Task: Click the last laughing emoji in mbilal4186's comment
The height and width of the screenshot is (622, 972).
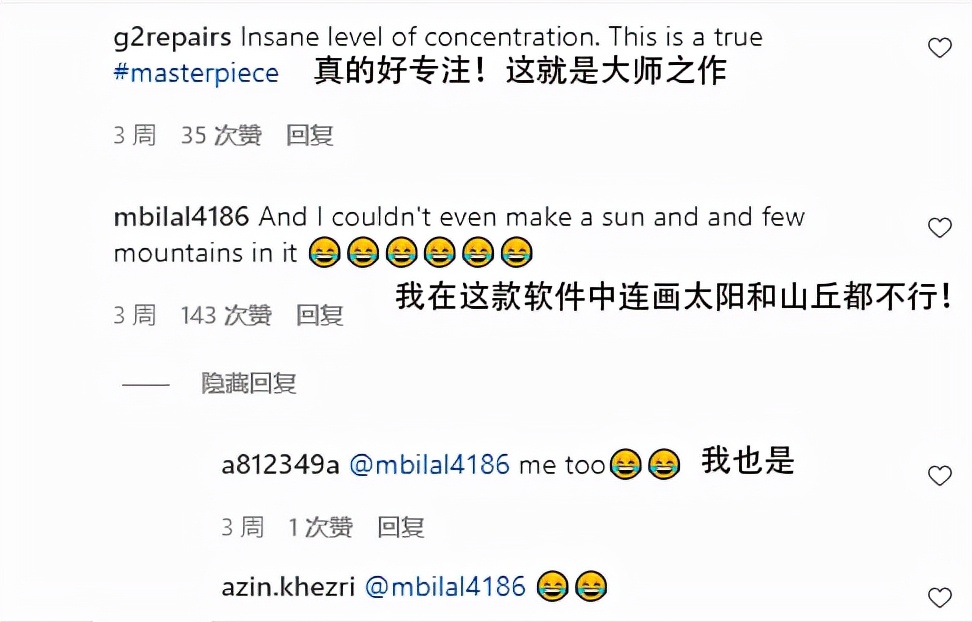Action: pyautogui.click(x=516, y=252)
